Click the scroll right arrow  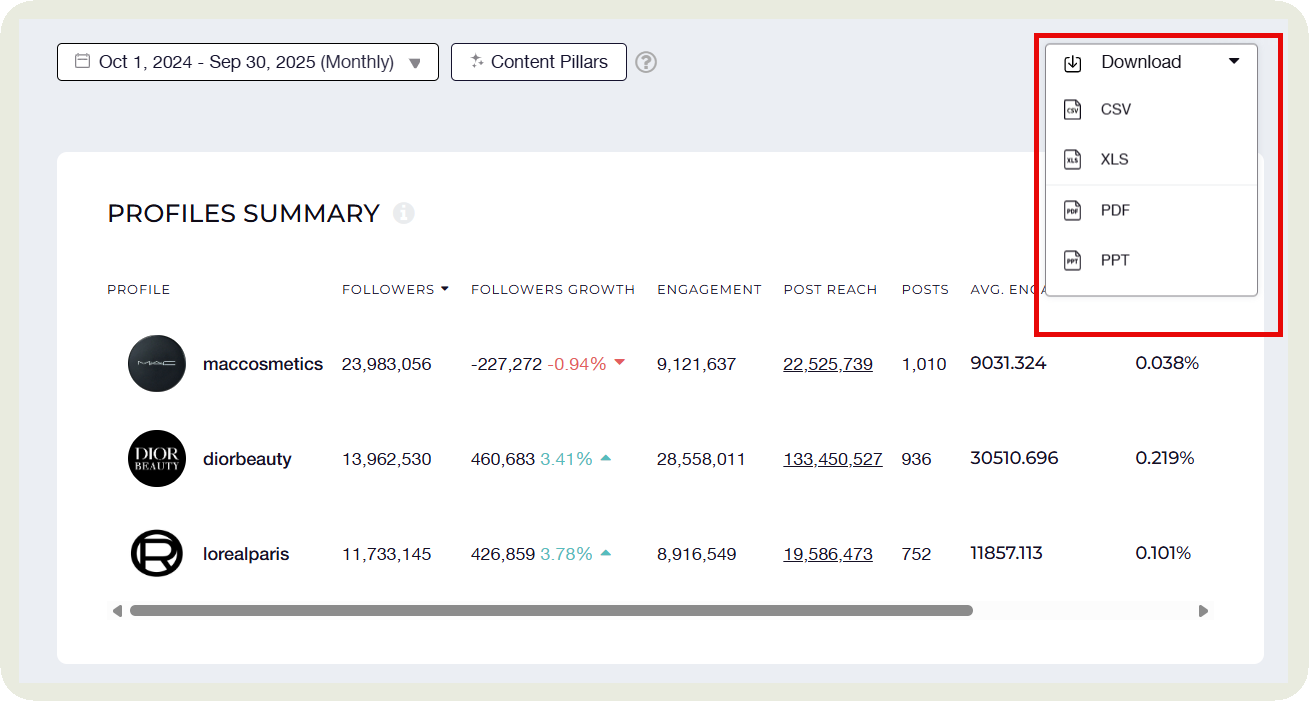tap(1203, 610)
